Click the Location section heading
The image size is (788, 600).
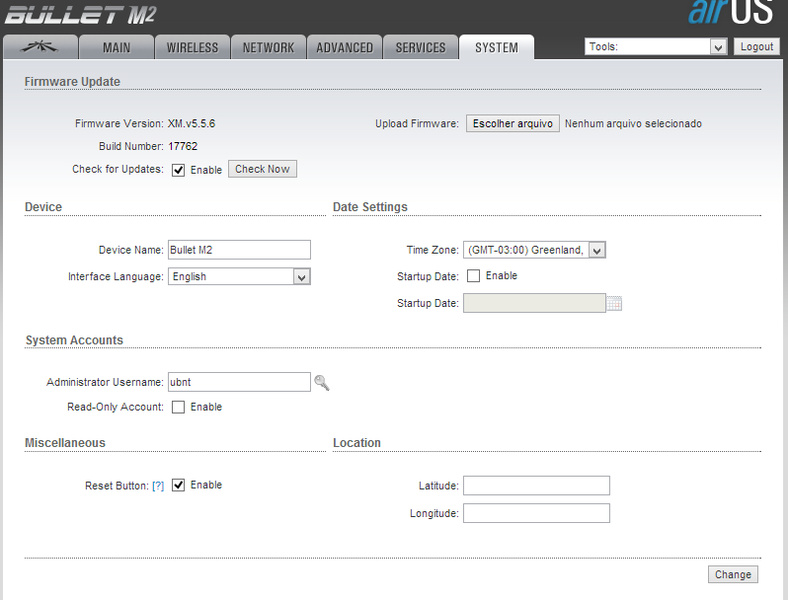pos(357,443)
